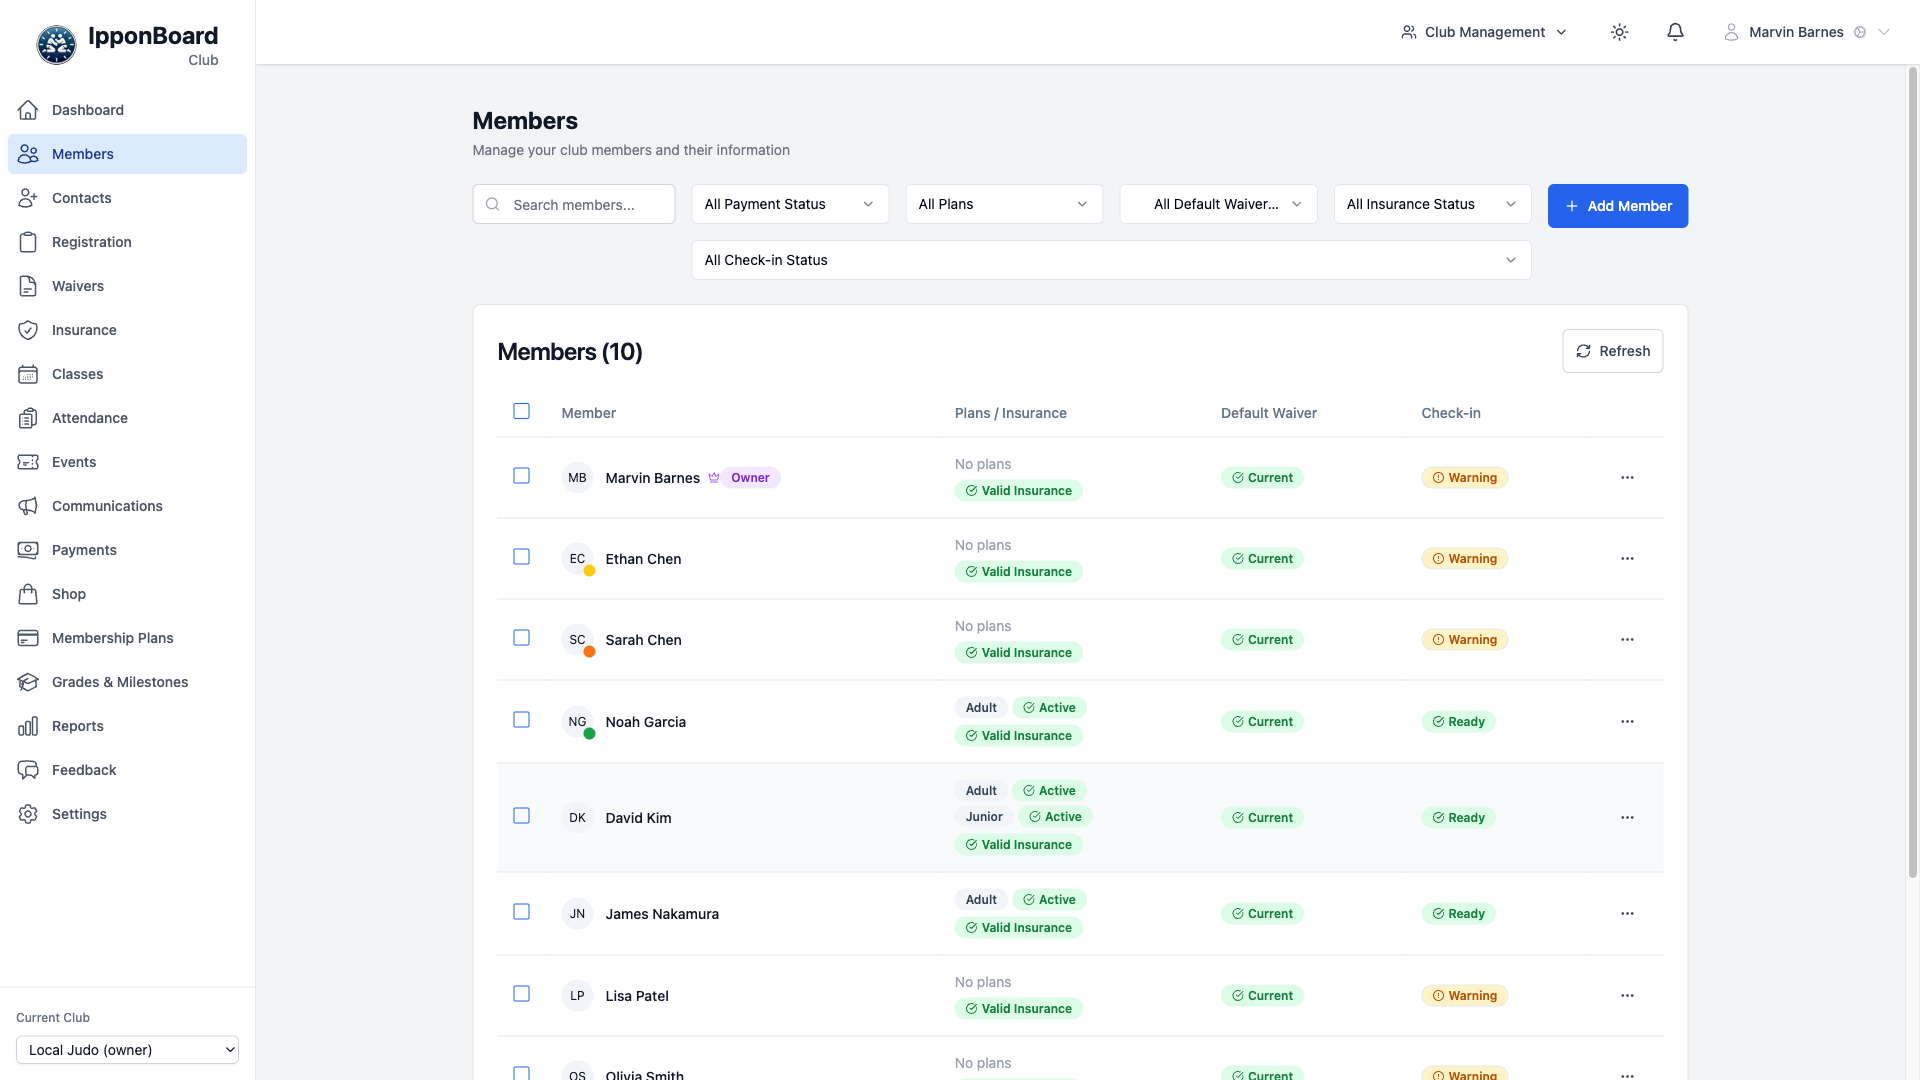Click the Add Member button

pyautogui.click(x=1617, y=206)
